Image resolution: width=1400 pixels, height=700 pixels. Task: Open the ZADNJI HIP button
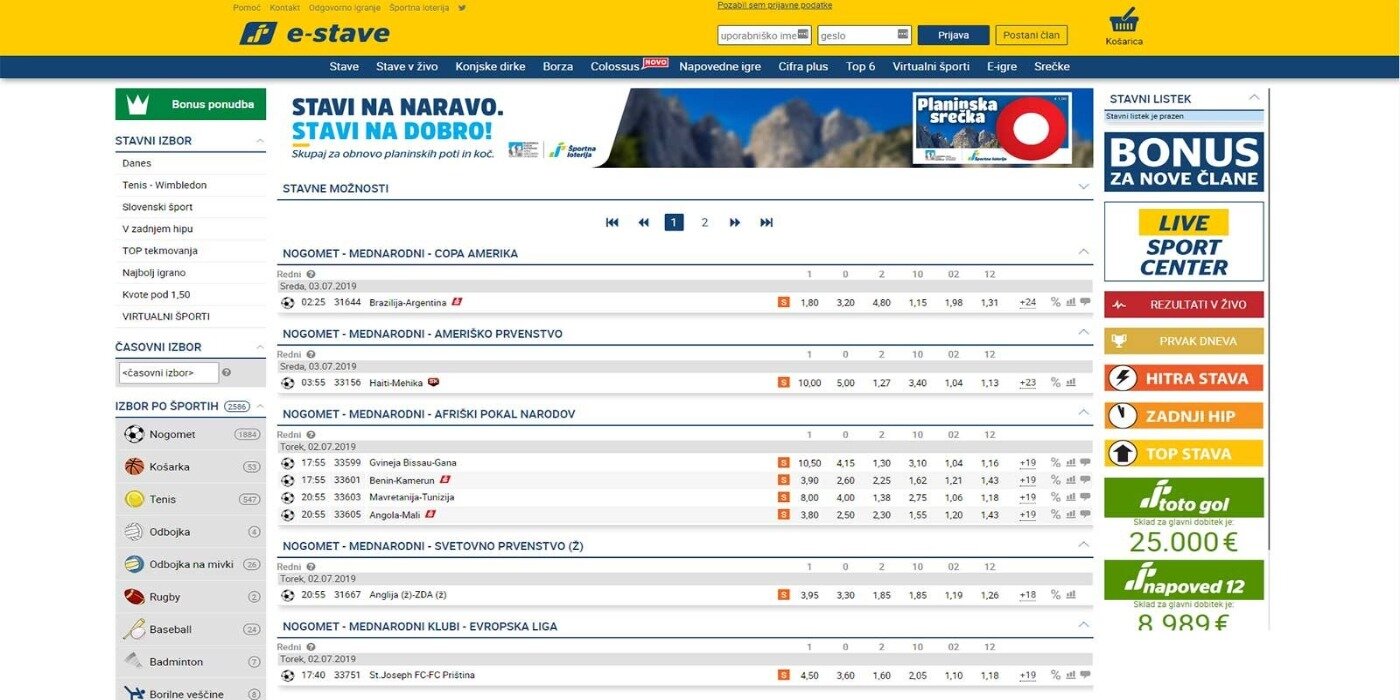point(1184,416)
